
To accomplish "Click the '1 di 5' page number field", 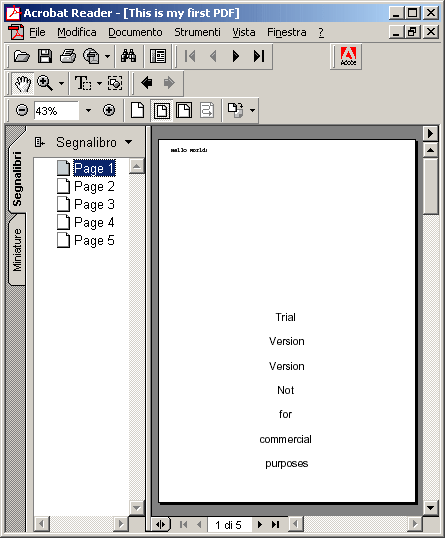I will point(229,525).
